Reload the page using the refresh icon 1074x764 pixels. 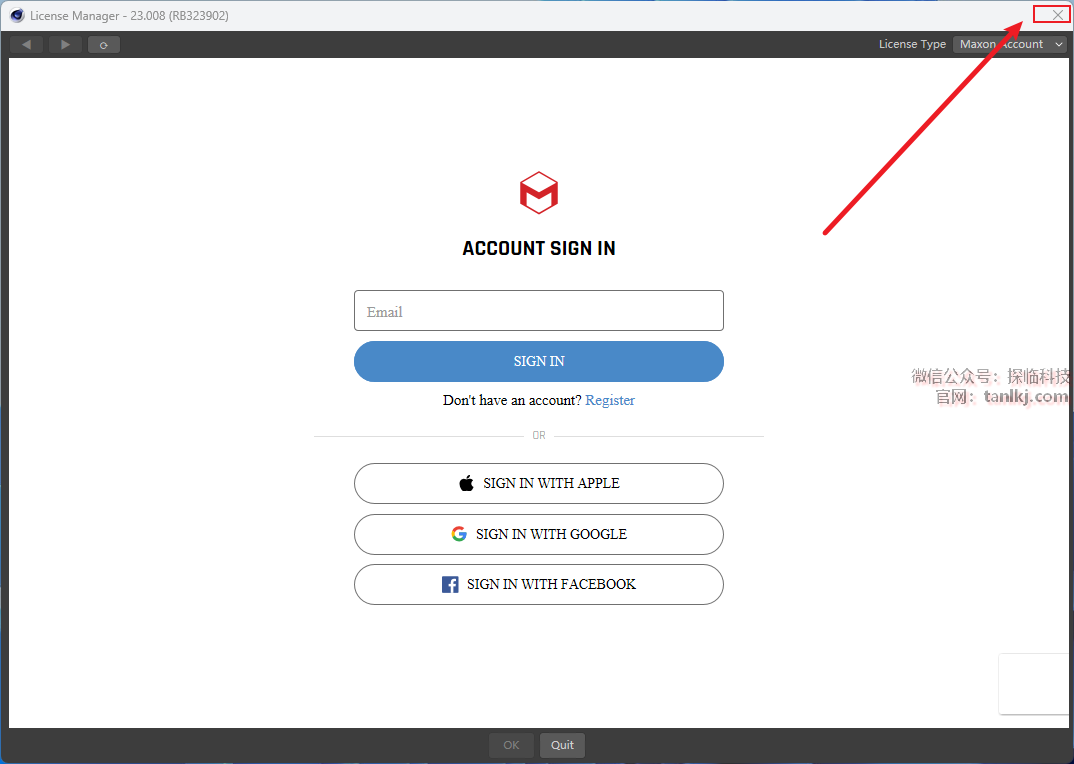(x=103, y=45)
